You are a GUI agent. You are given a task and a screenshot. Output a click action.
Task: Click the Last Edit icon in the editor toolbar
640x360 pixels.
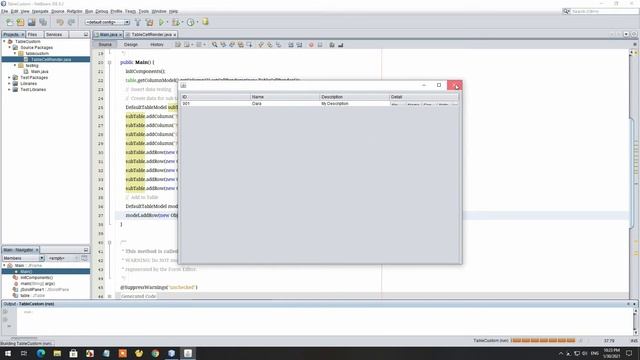[178, 44]
